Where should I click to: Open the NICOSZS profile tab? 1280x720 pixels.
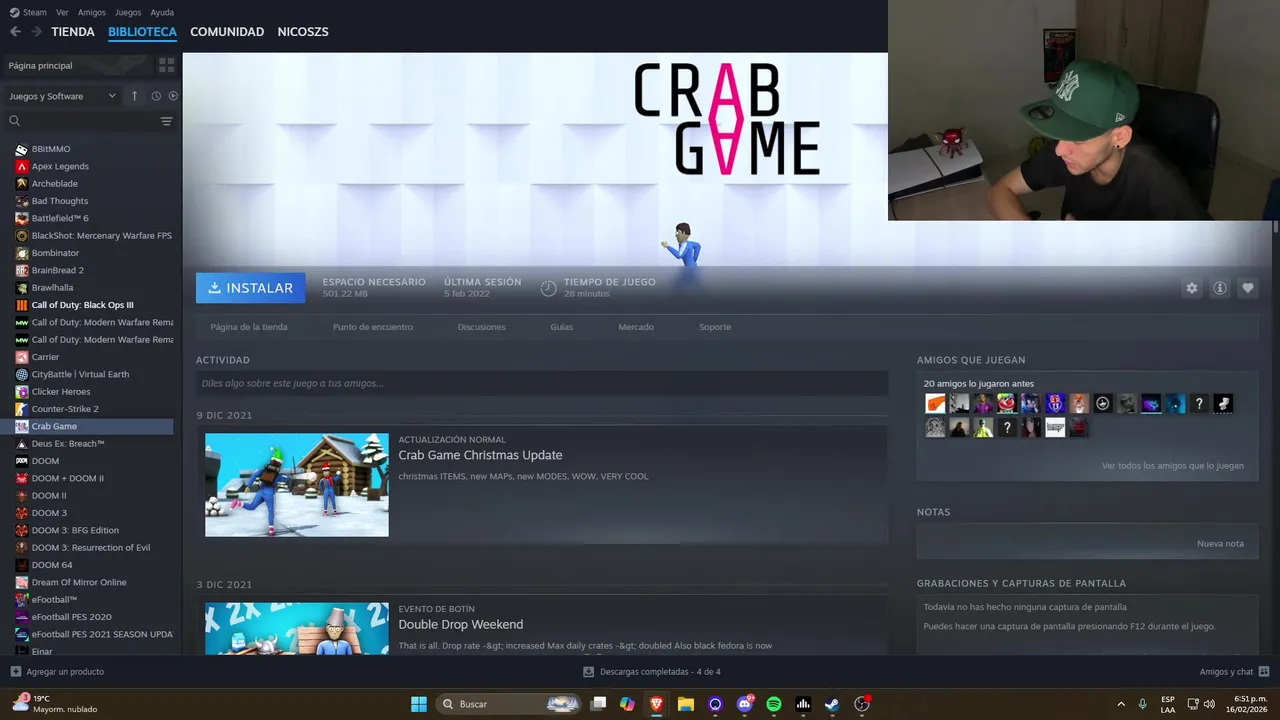(303, 32)
